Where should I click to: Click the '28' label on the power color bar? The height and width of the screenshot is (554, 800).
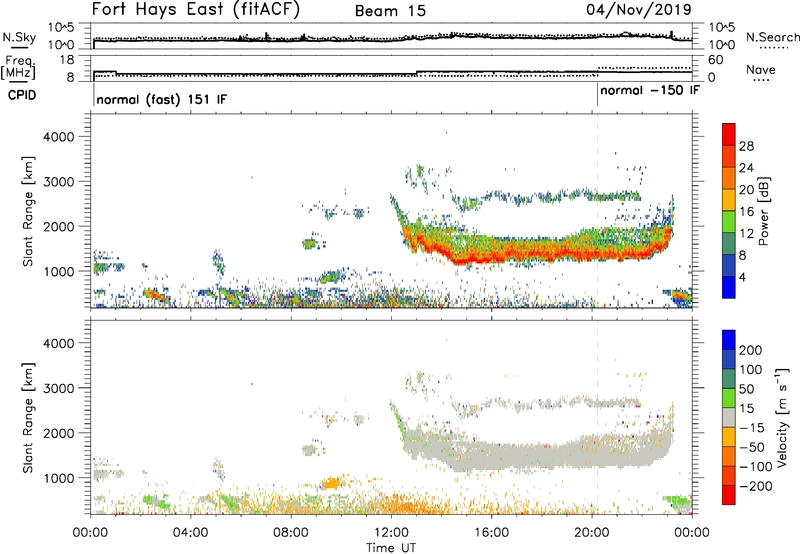click(x=746, y=146)
